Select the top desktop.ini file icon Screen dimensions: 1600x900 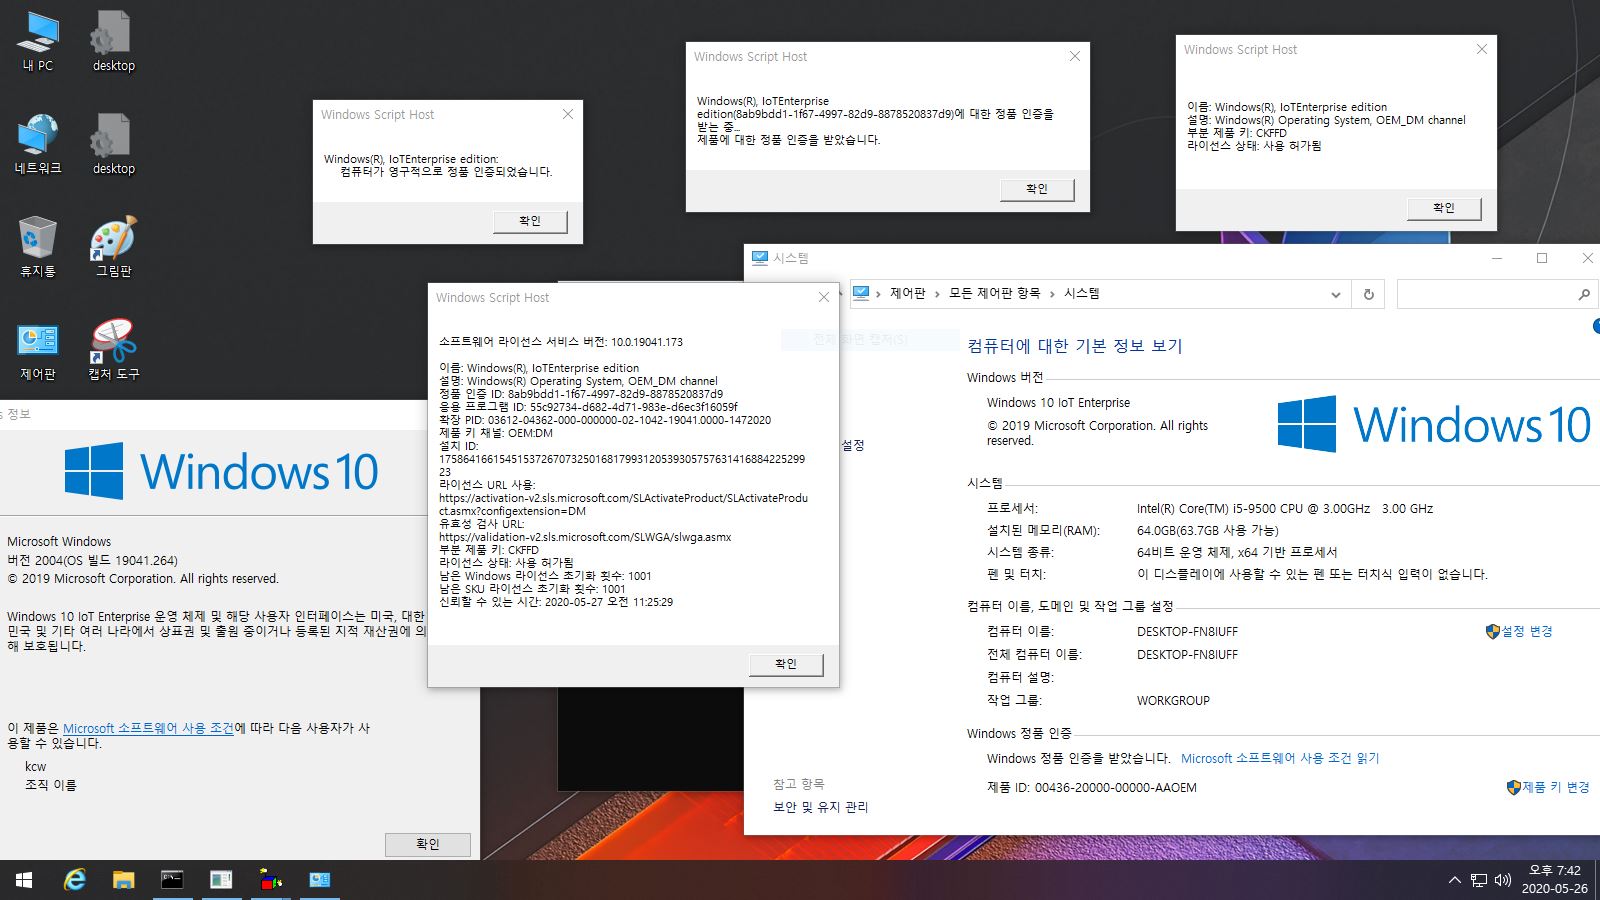coord(113,42)
